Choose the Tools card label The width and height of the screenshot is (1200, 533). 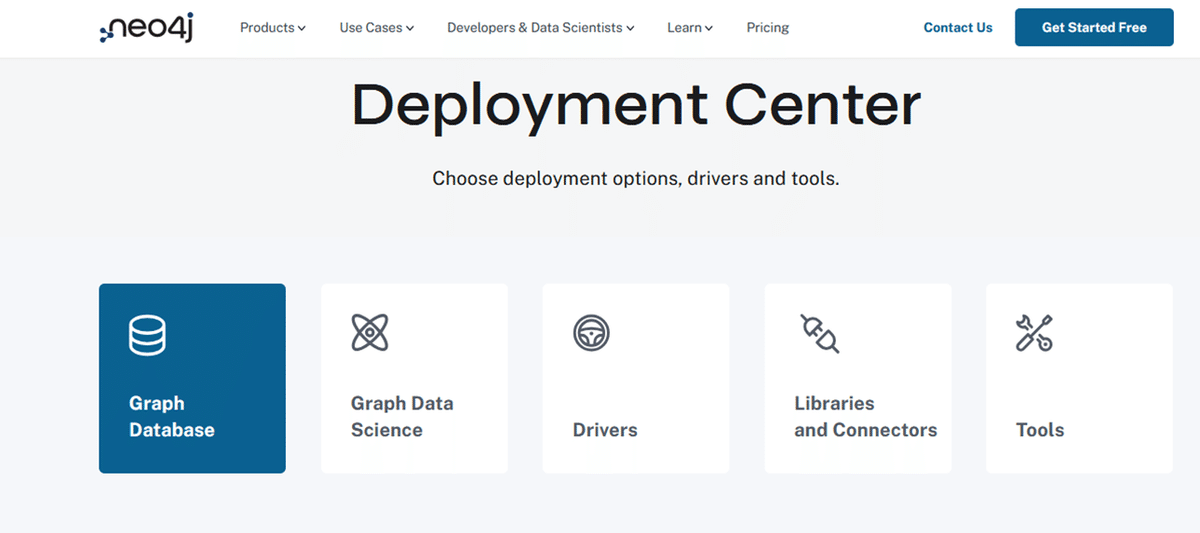tap(1040, 430)
